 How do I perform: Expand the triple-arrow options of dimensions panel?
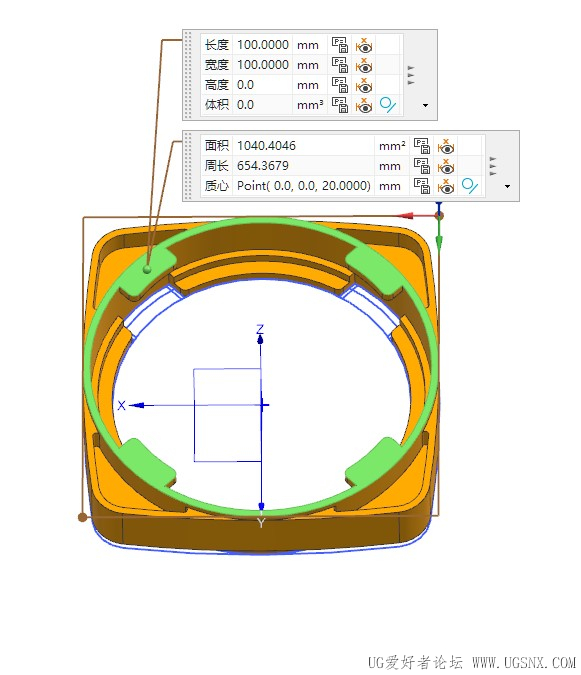pos(411,75)
